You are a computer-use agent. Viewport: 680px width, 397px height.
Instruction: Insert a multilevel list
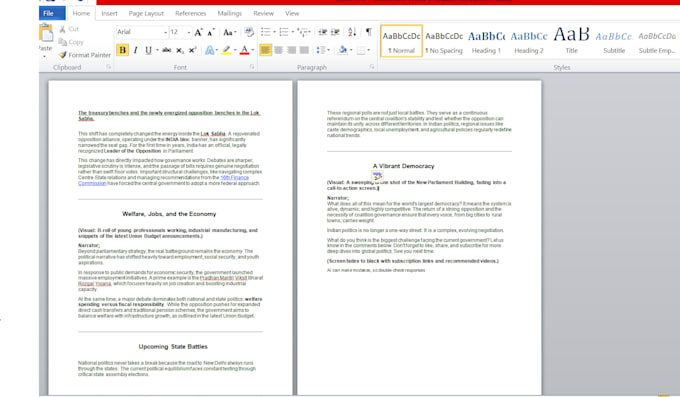(303, 32)
